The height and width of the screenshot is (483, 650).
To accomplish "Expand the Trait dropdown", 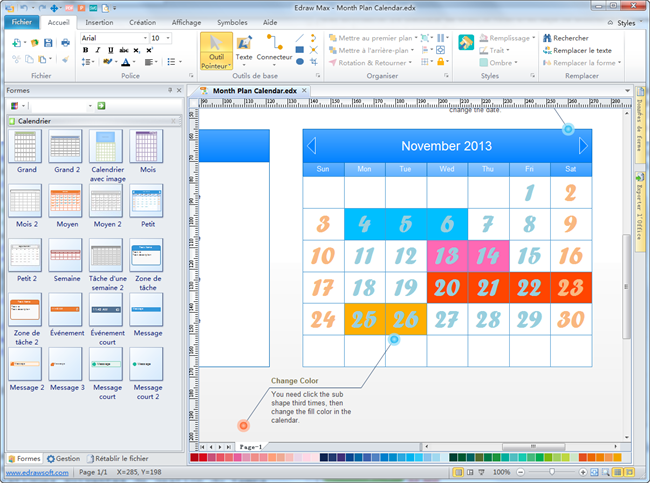I will click(508, 50).
